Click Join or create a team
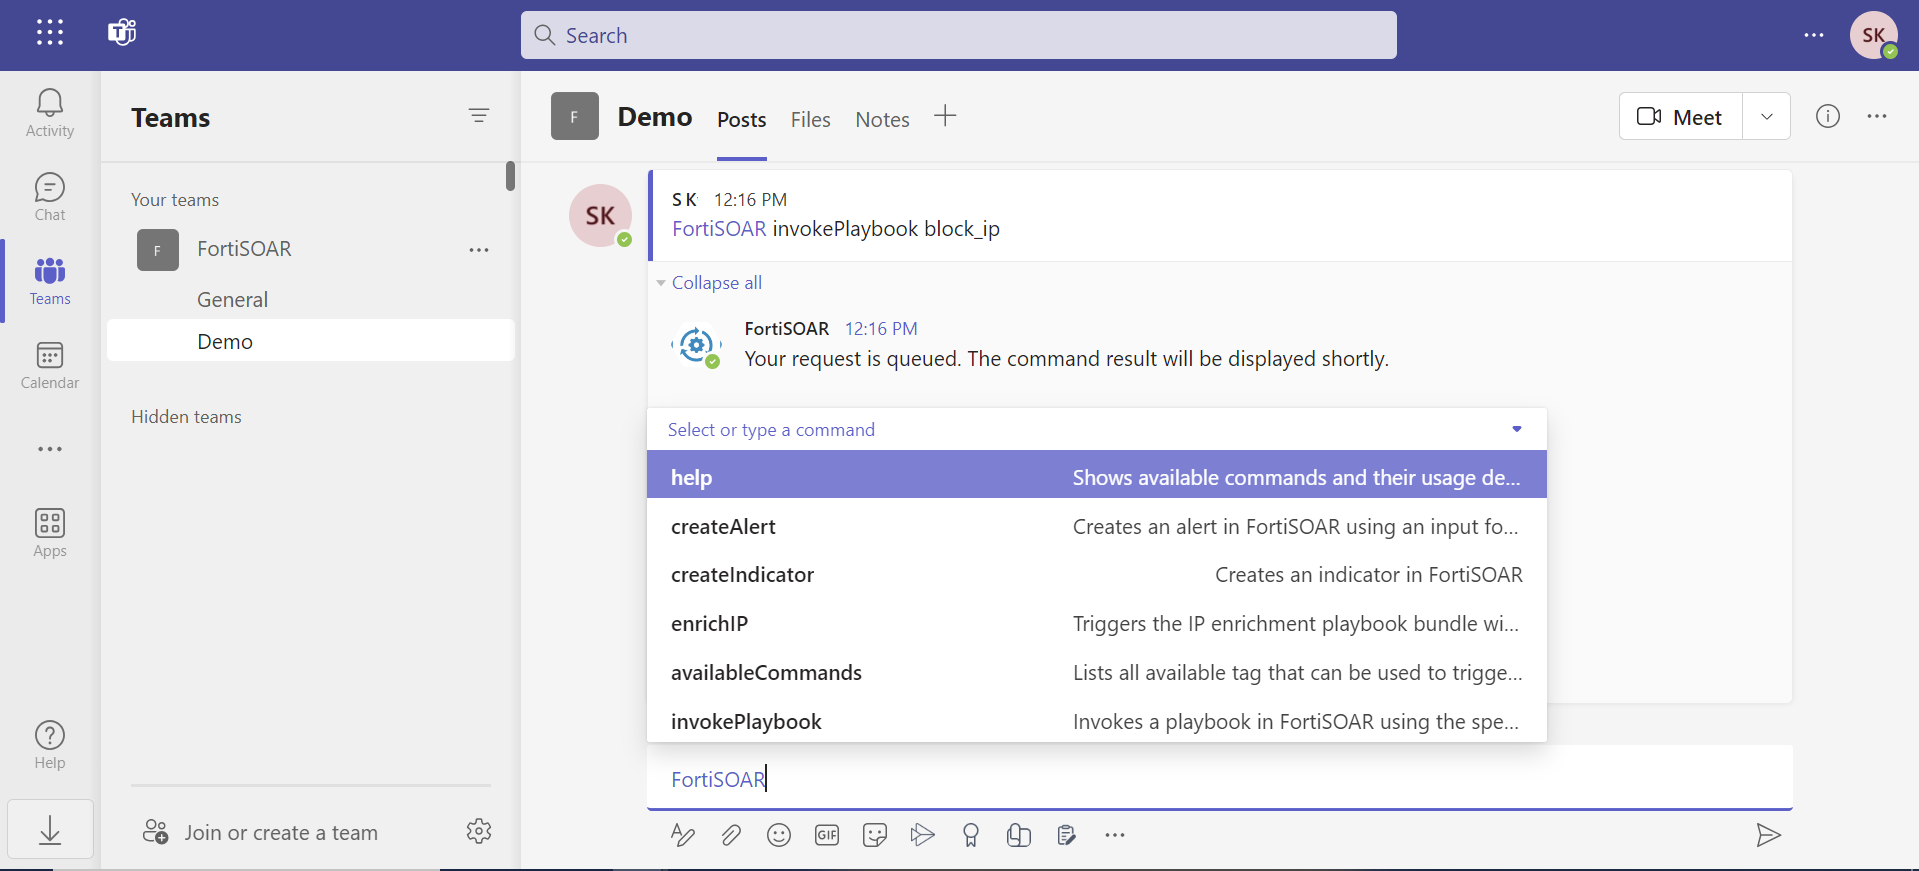1919x871 pixels. click(x=280, y=832)
